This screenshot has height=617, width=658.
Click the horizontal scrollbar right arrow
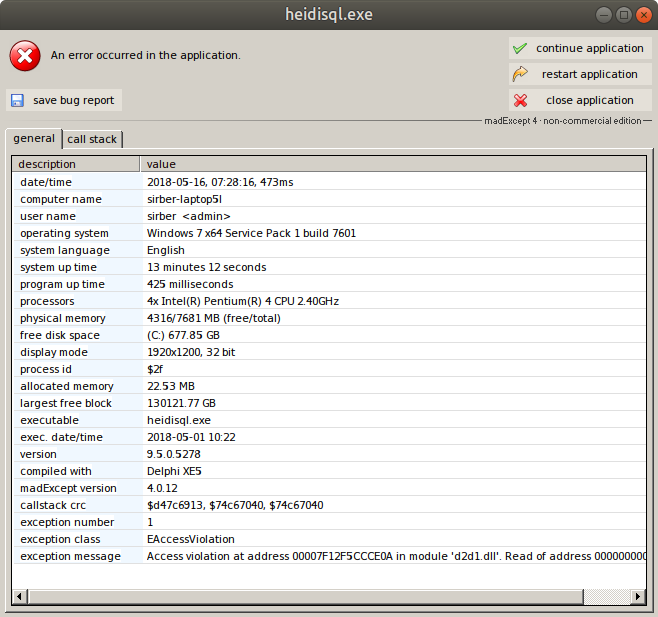638,596
